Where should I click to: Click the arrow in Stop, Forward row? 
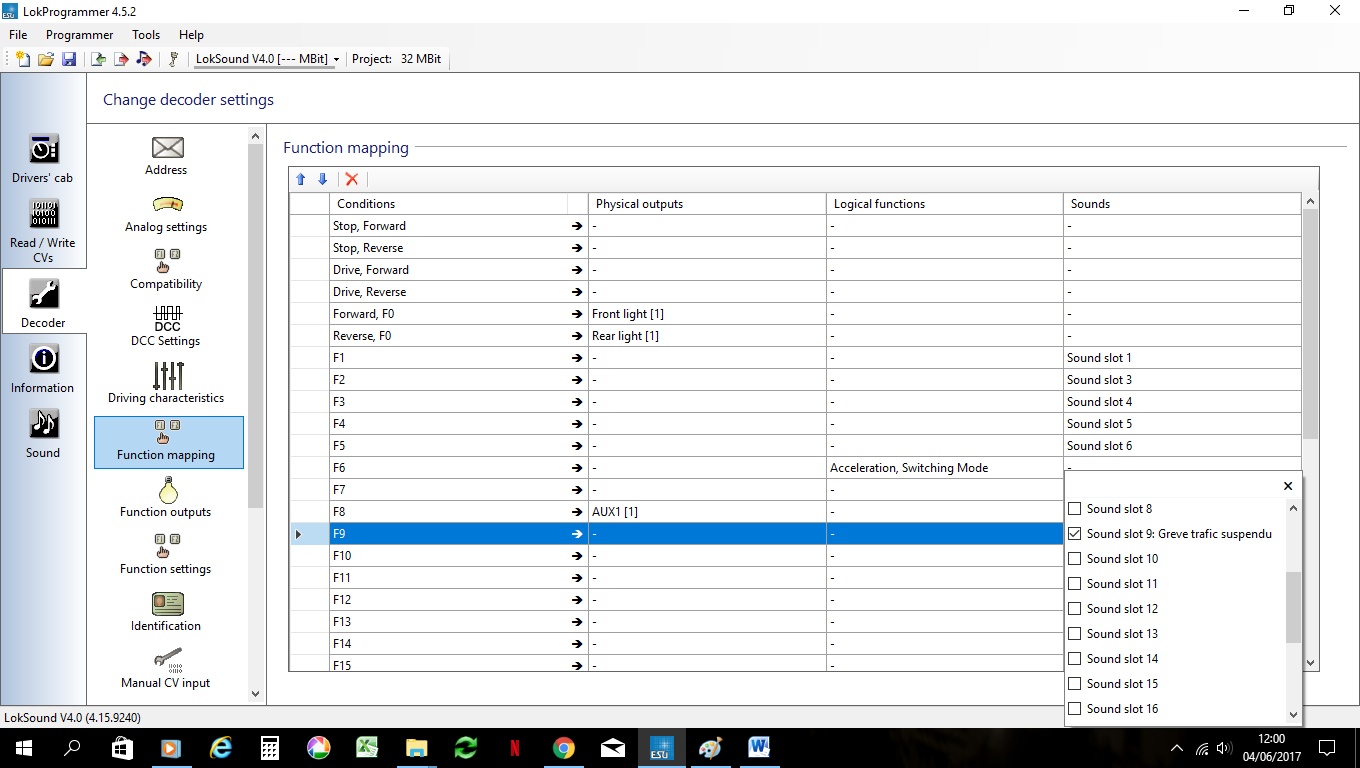tap(577, 226)
